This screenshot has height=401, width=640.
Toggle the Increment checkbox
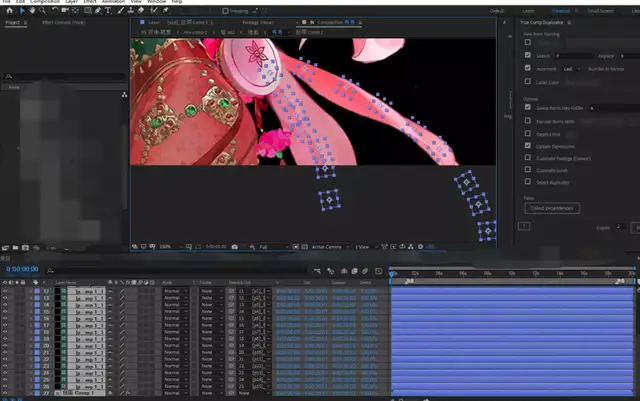pos(528,68)
